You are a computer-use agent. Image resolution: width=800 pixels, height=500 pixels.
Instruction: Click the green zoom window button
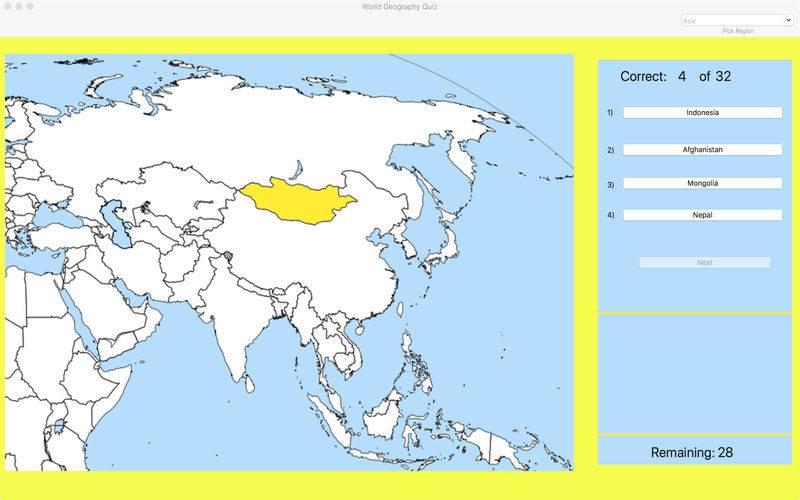pyautogui.click(x=30, y=7)
